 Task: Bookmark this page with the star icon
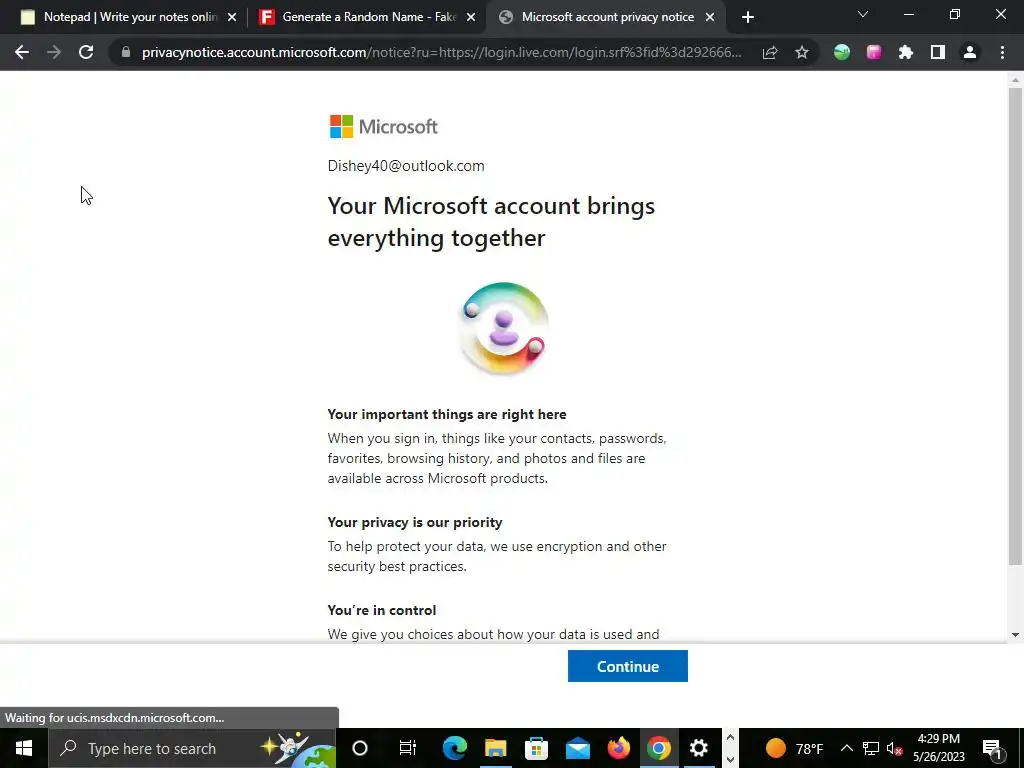pyautogui.click(x=802, y=53)
